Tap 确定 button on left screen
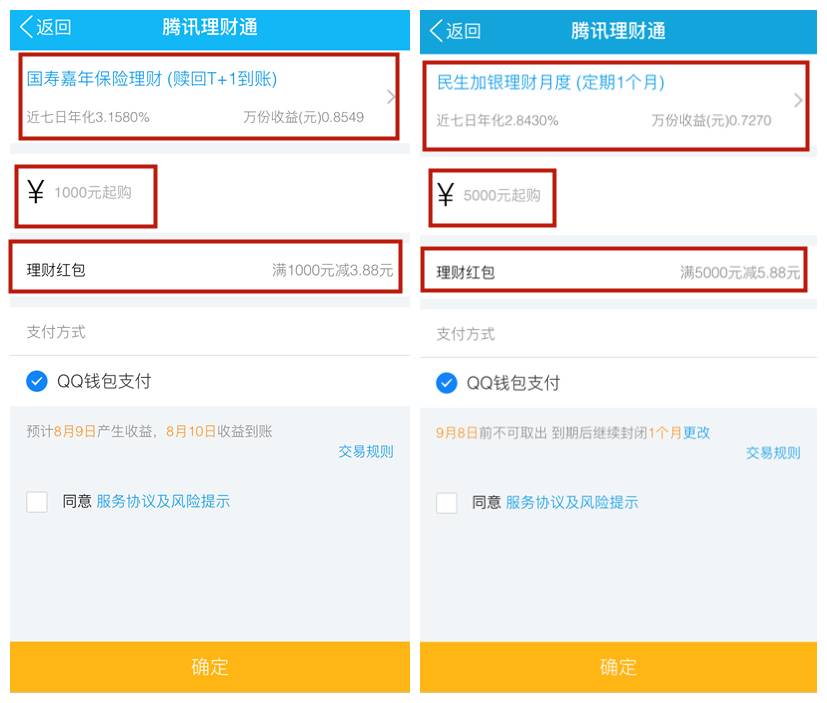Viewport: 827px width, 703px height. [210, 667]
